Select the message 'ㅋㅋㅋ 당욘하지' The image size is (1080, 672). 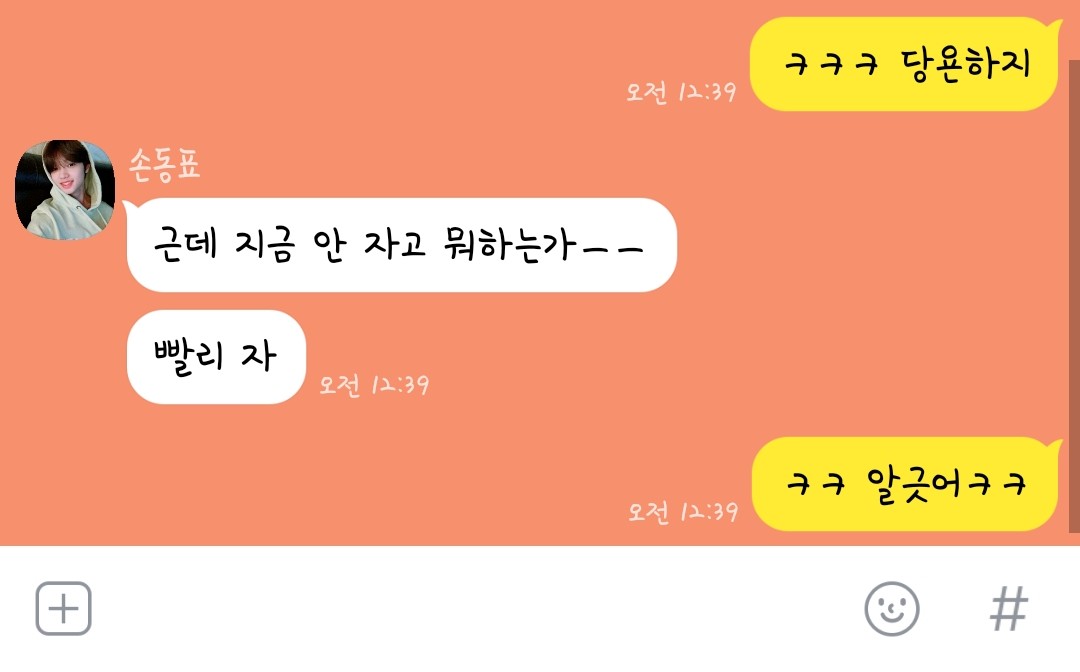pos(904,64)
